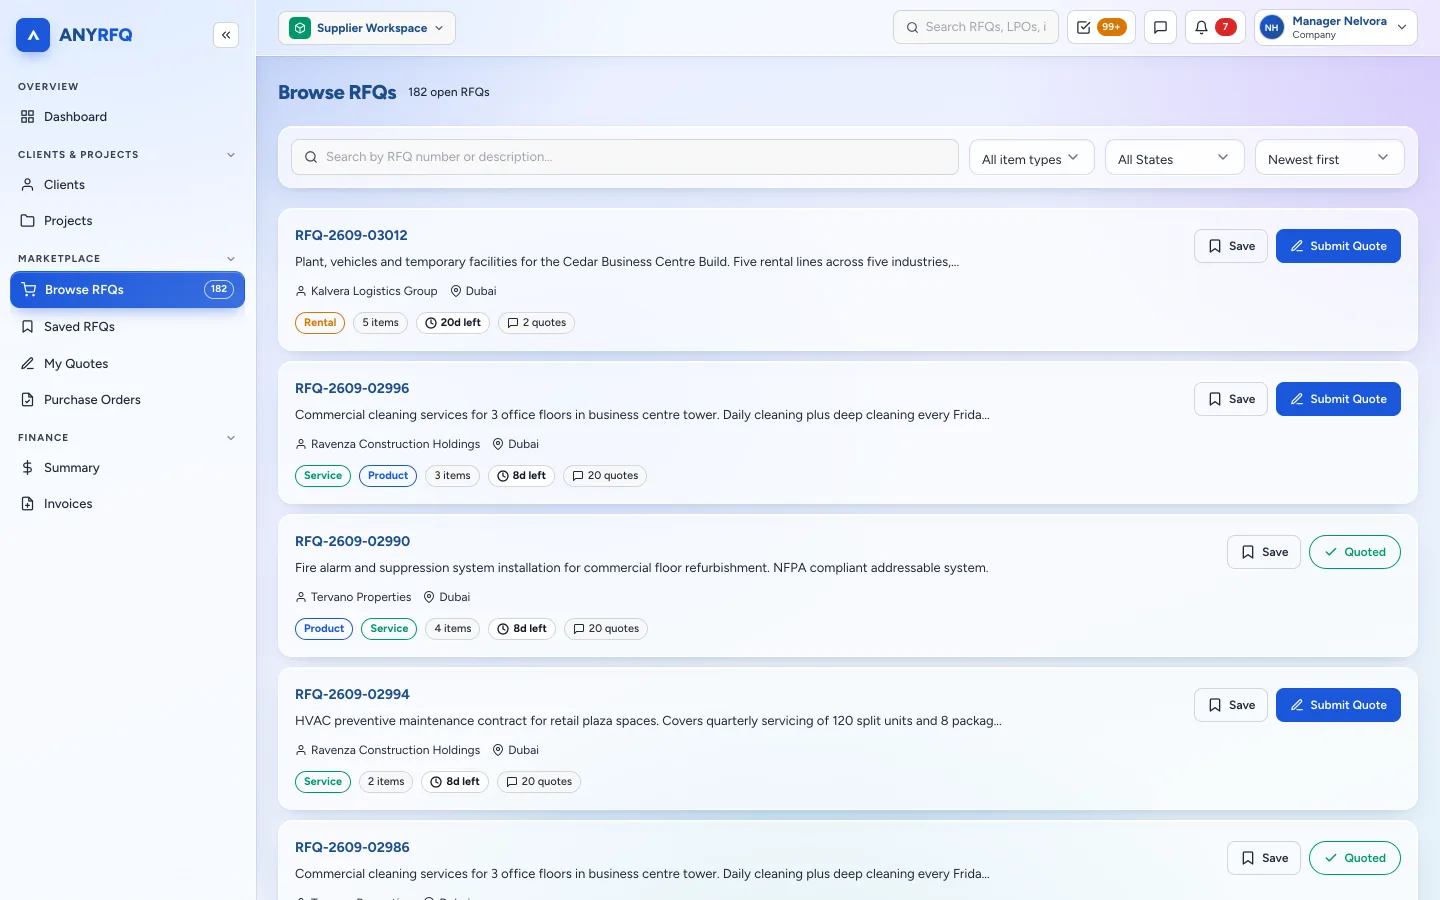Open the Manager Nelvora account menu
1440x900 pixels.
1336,28
